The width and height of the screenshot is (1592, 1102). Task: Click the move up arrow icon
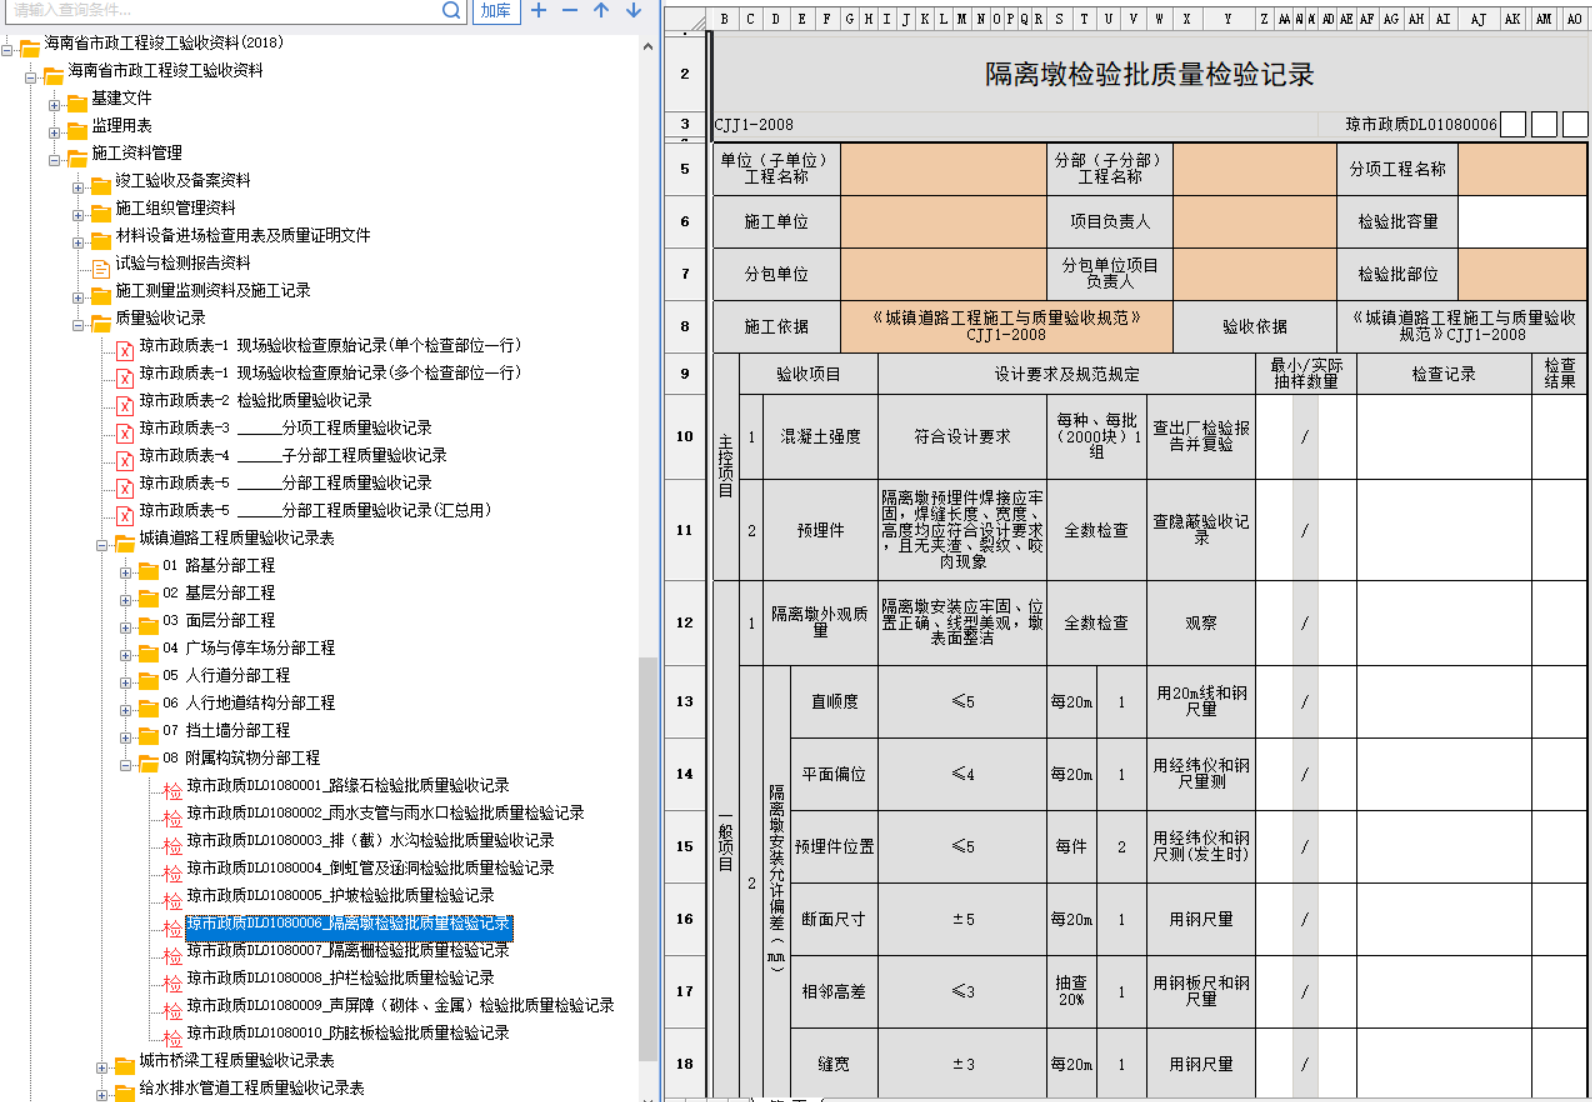(601, 10)
